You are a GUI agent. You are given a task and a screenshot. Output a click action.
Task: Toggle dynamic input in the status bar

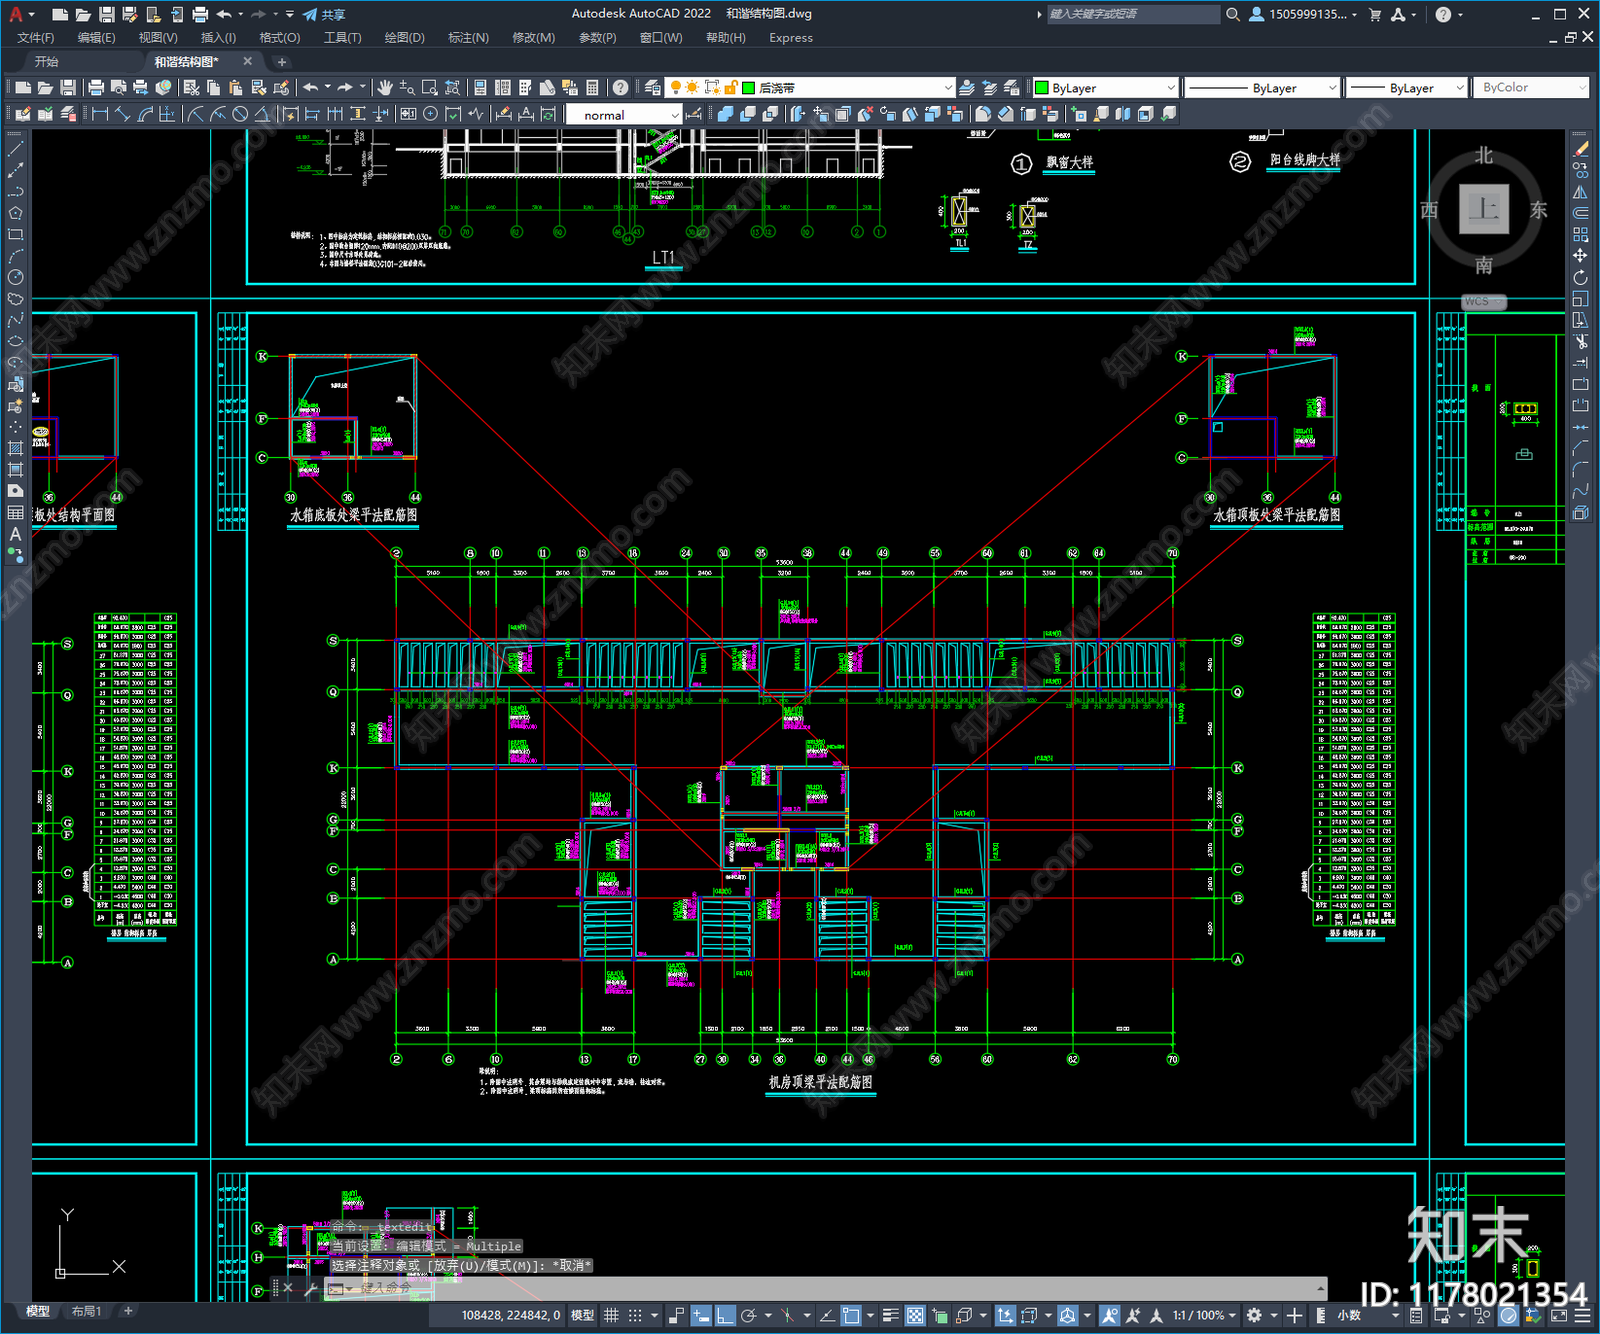click(x=701, y=1315)
